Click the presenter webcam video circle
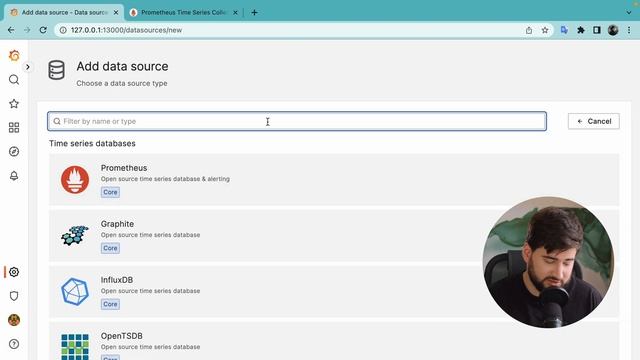The width and height of the screenshot is (640, 360). pyautogui.click(x=548, y=262)
